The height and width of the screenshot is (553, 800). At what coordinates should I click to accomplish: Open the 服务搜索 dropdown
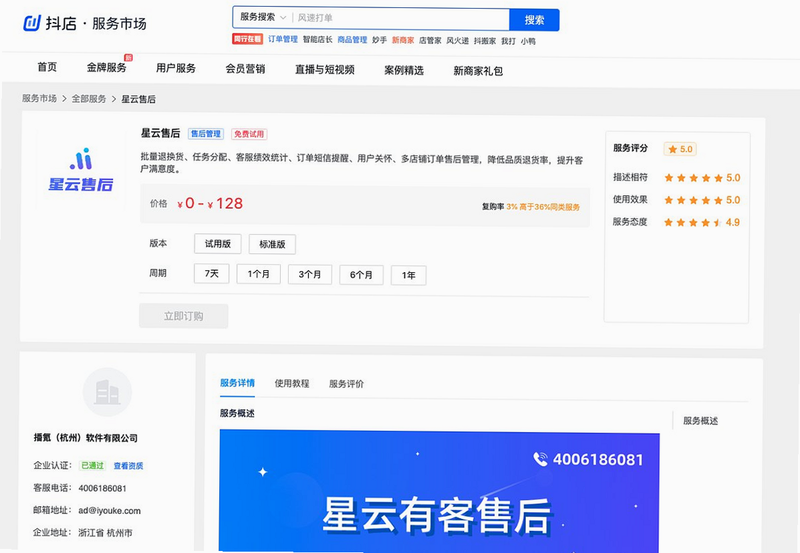[x=263, y=17]
